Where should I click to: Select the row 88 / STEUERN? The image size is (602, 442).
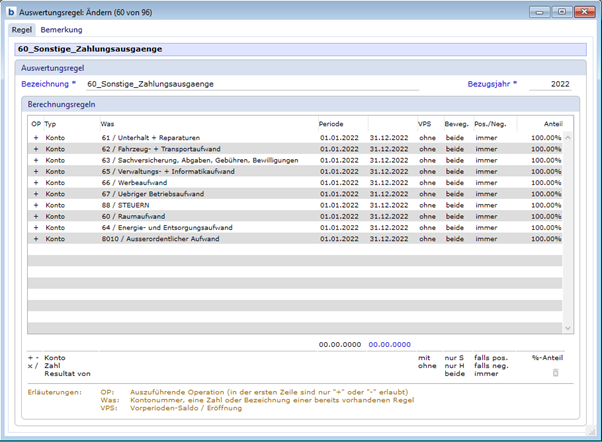tap(150, 204)
